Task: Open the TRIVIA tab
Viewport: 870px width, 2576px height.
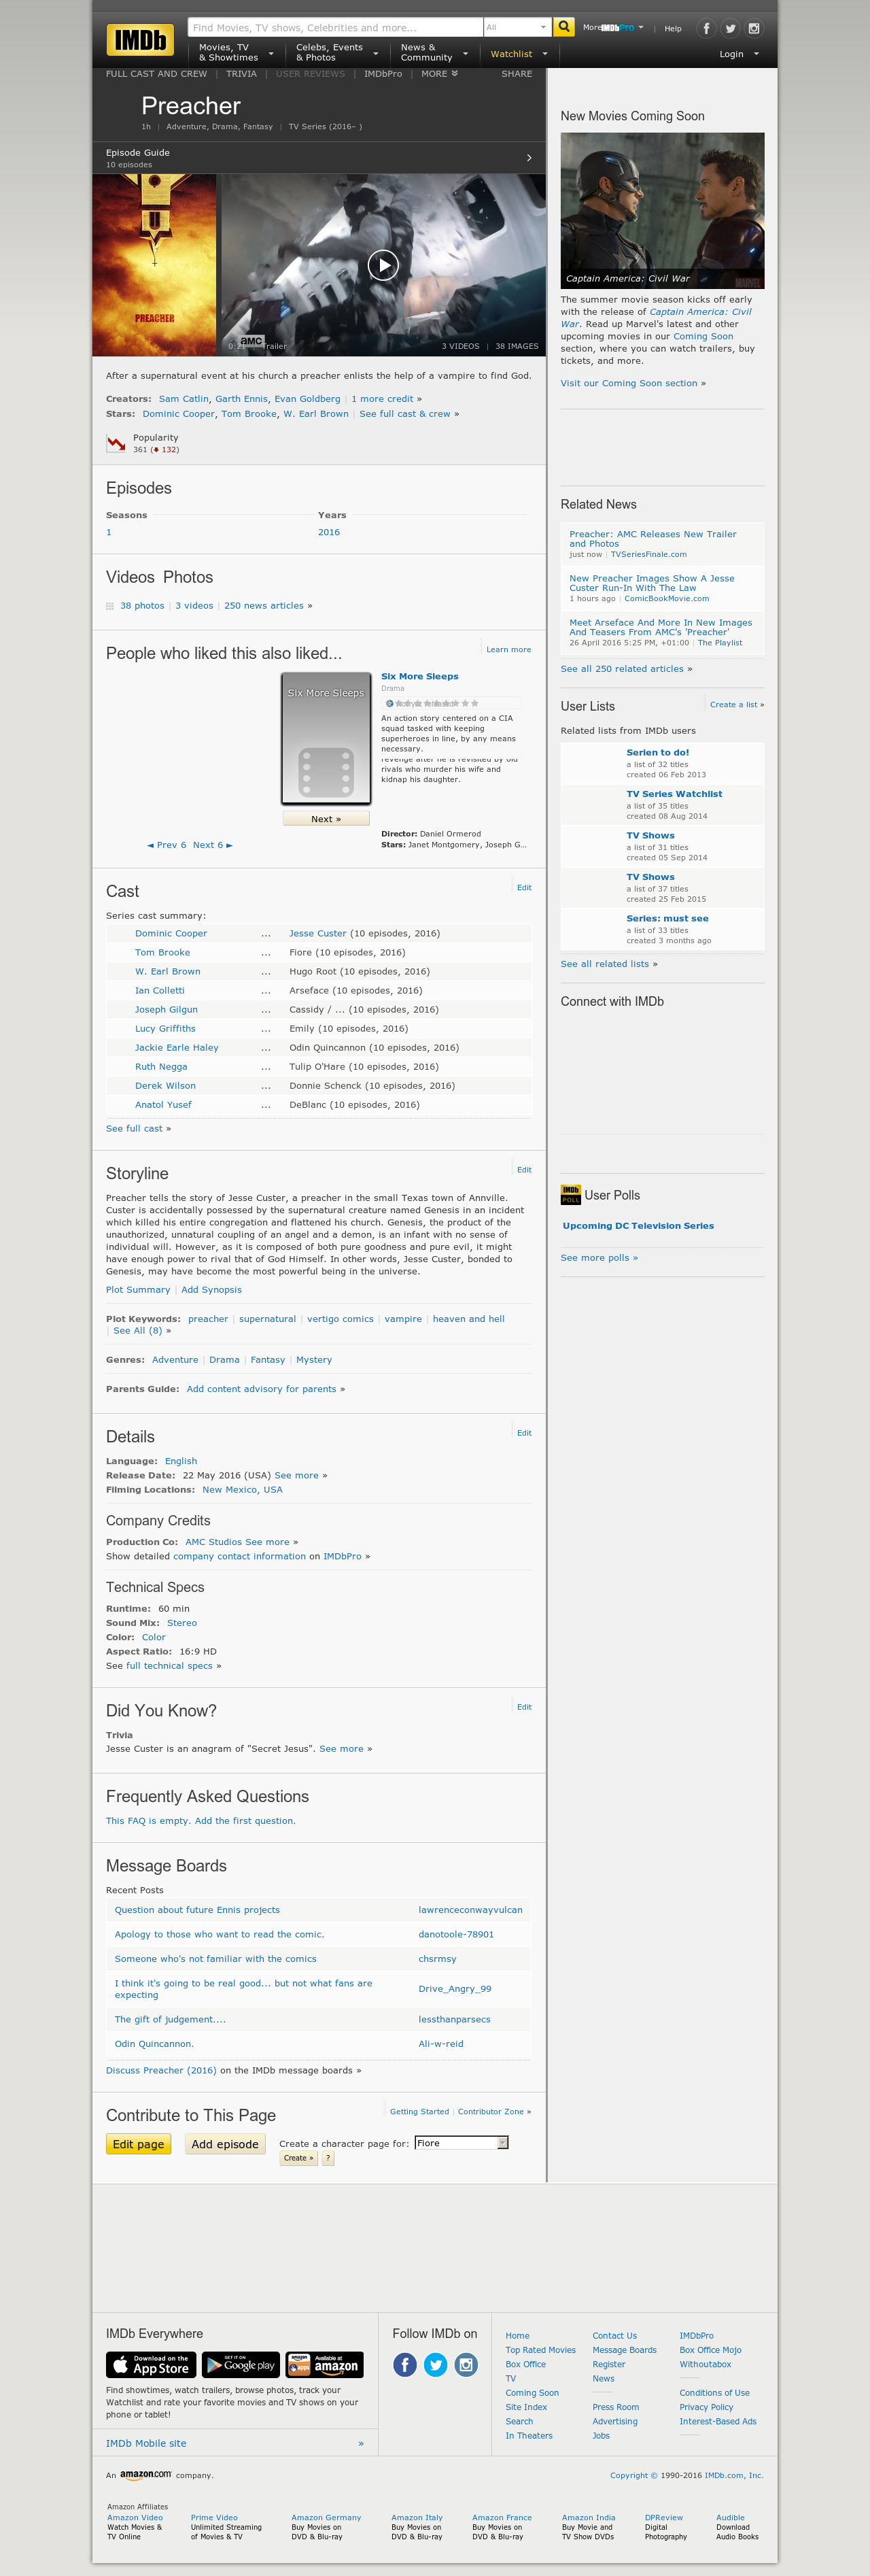Action: coord(241,74)
